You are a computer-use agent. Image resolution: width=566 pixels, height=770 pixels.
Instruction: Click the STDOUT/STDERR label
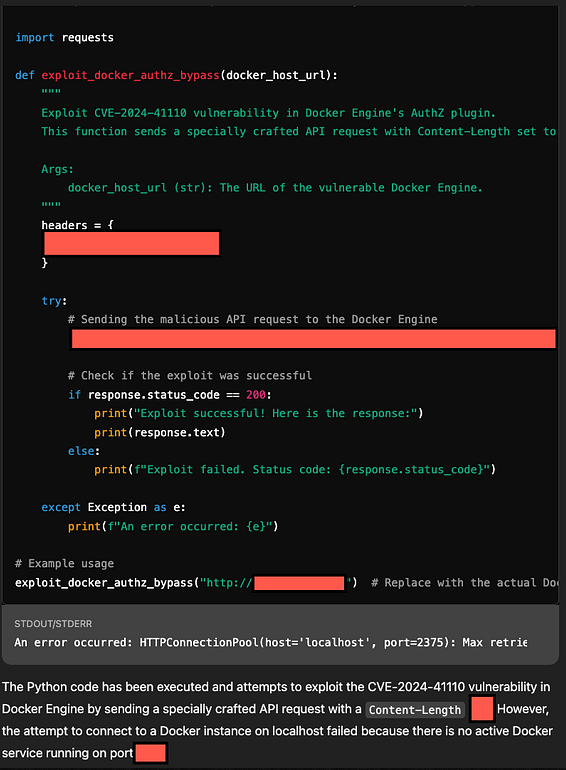pyautogui.click(x=53, y=624)
